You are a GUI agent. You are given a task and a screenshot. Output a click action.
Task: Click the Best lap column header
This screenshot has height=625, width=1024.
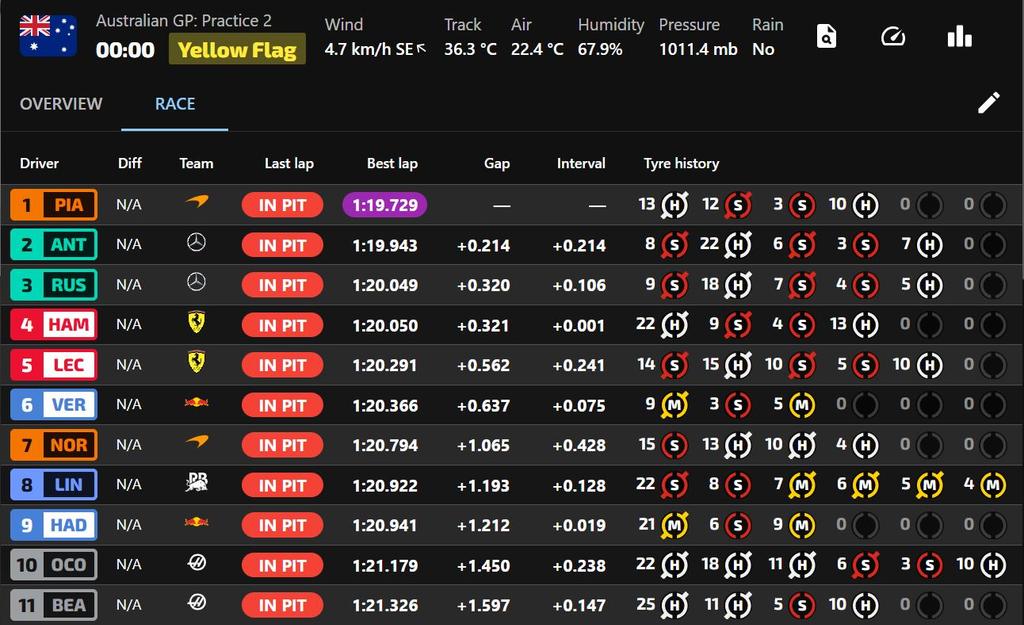click(x=392, y=163)
